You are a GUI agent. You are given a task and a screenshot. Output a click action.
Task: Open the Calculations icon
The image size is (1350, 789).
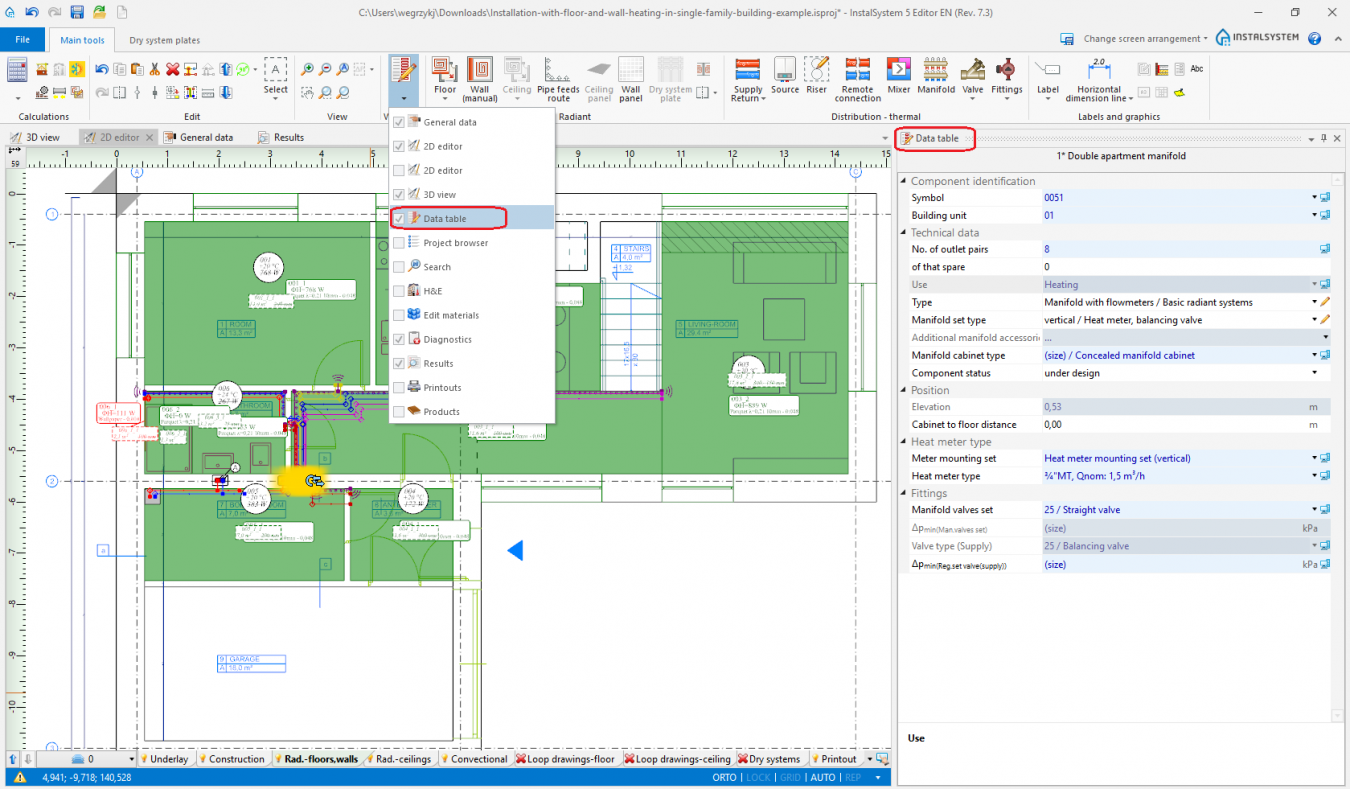point(16,69)
